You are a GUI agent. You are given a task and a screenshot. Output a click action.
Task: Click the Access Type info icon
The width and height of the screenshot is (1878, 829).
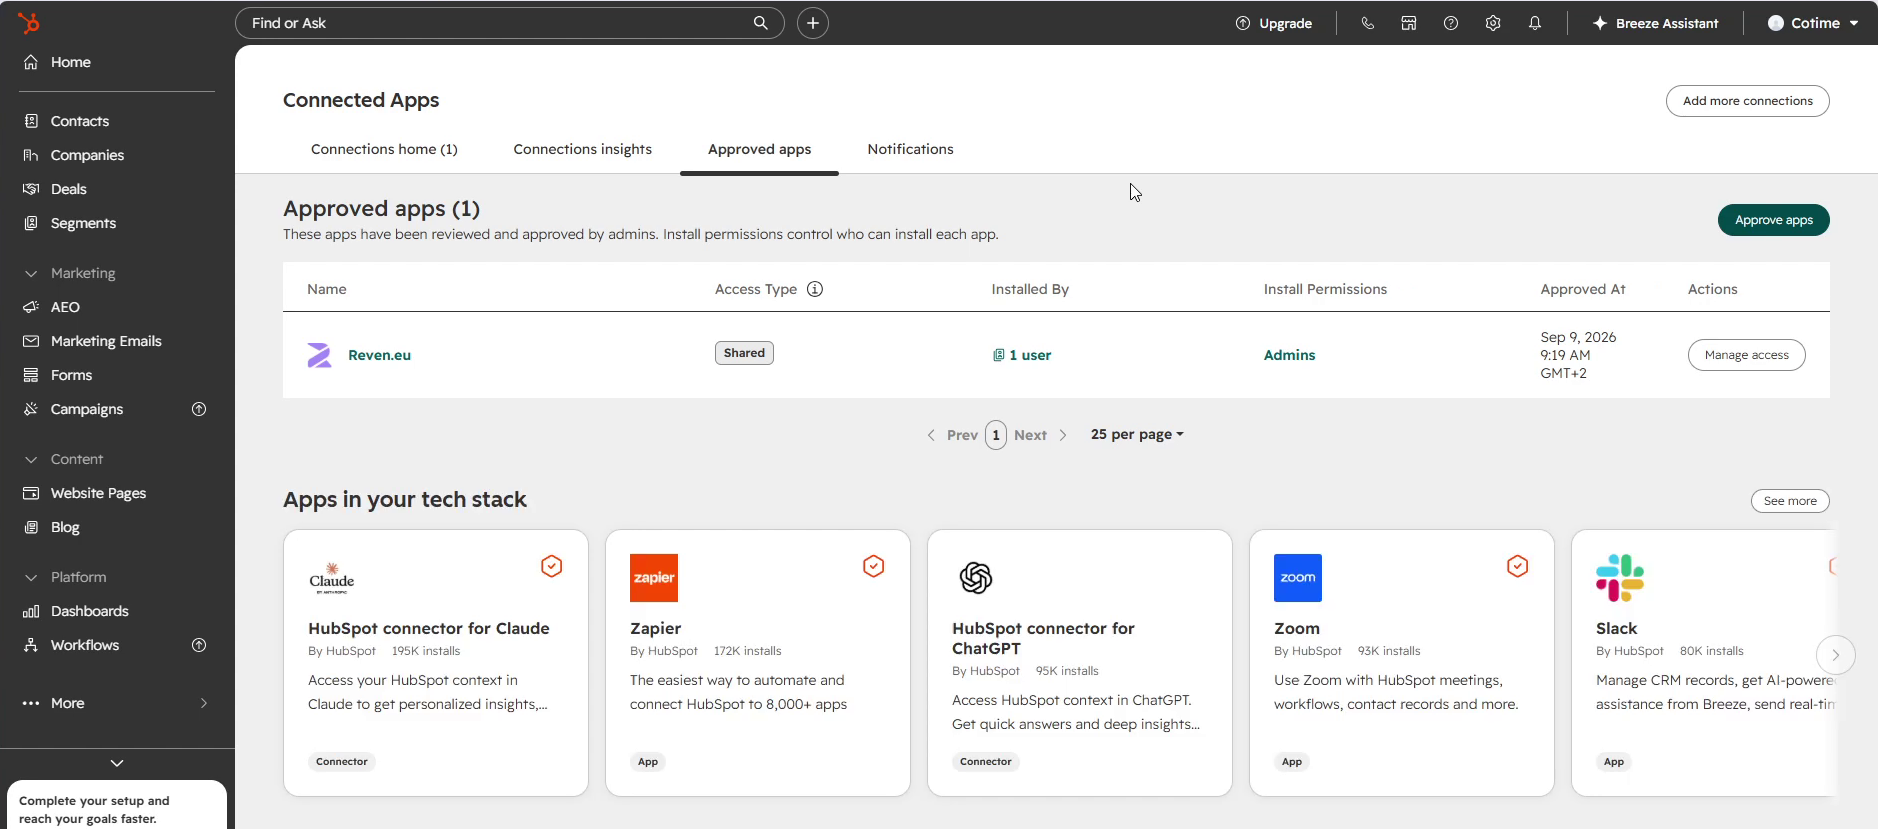[x=815, y=289]
